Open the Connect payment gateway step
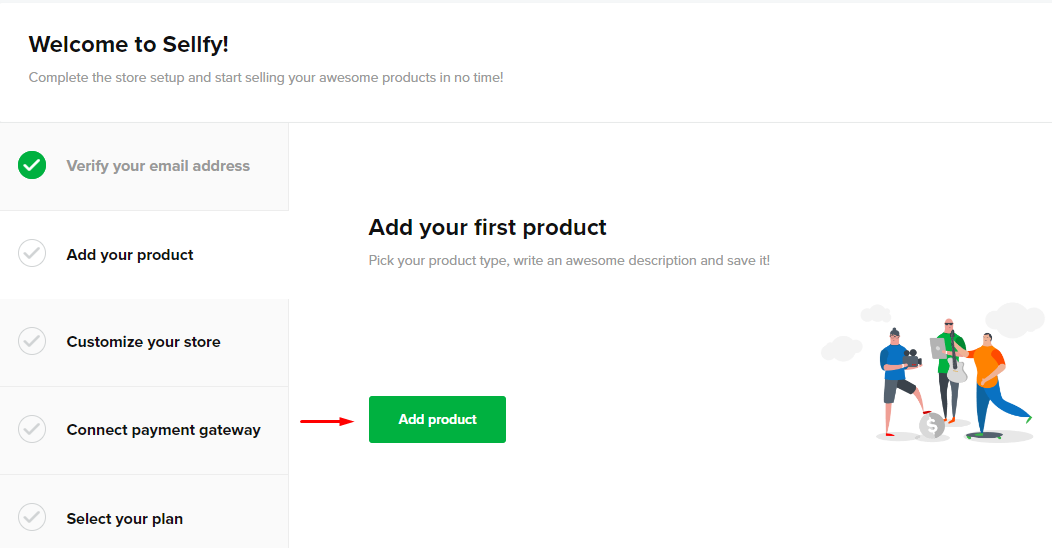1052x548 pixels. (x=163, y=430)
